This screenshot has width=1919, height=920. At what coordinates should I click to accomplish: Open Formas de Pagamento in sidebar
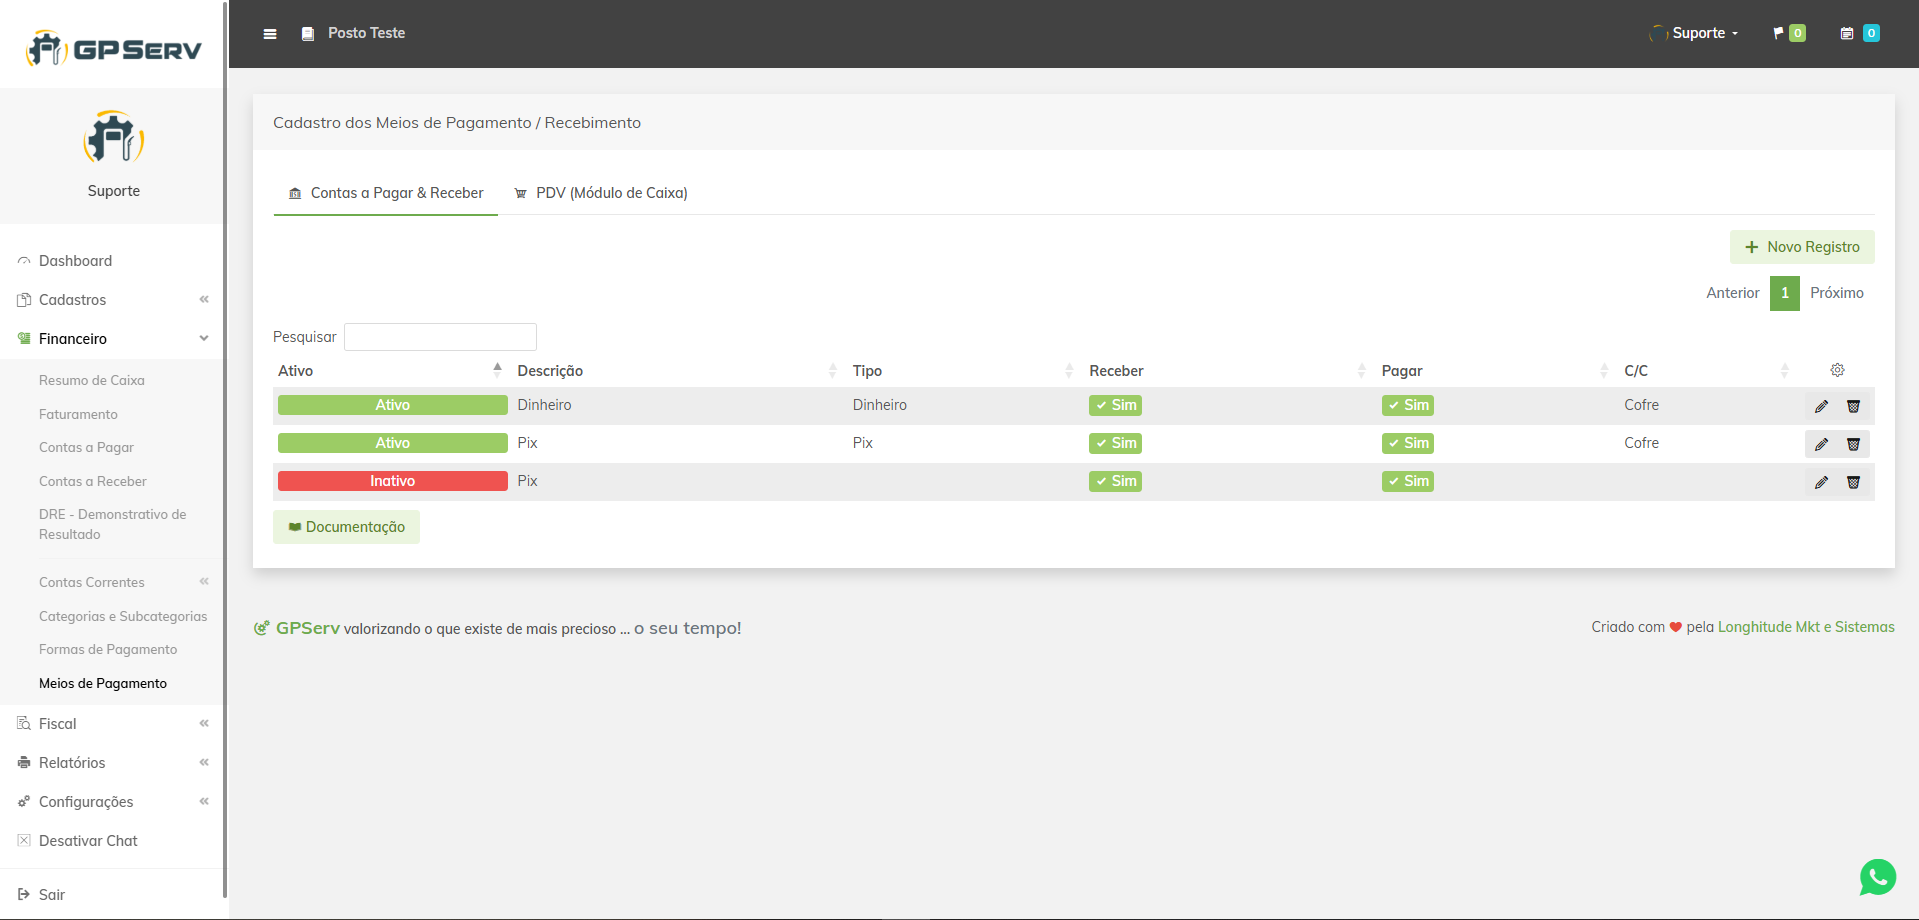pos(108,650)
